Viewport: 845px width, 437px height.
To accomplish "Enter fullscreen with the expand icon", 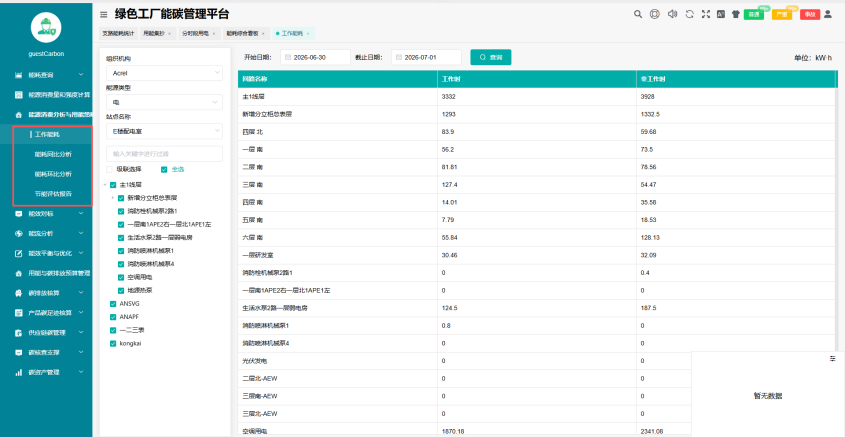I will [705, 15].
